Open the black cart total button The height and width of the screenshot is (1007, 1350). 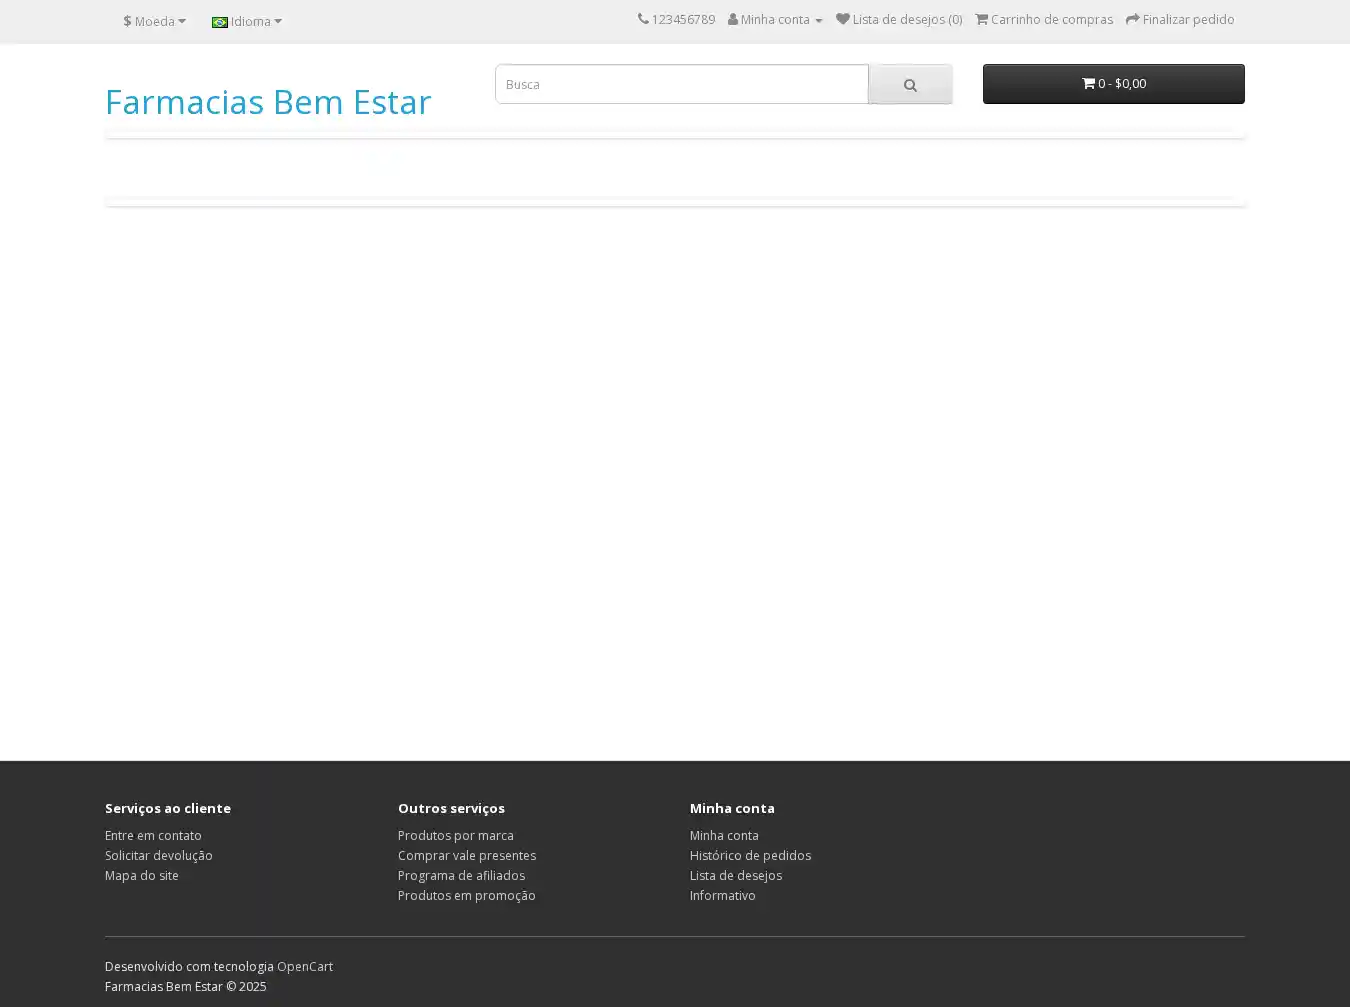[1113, 84]
